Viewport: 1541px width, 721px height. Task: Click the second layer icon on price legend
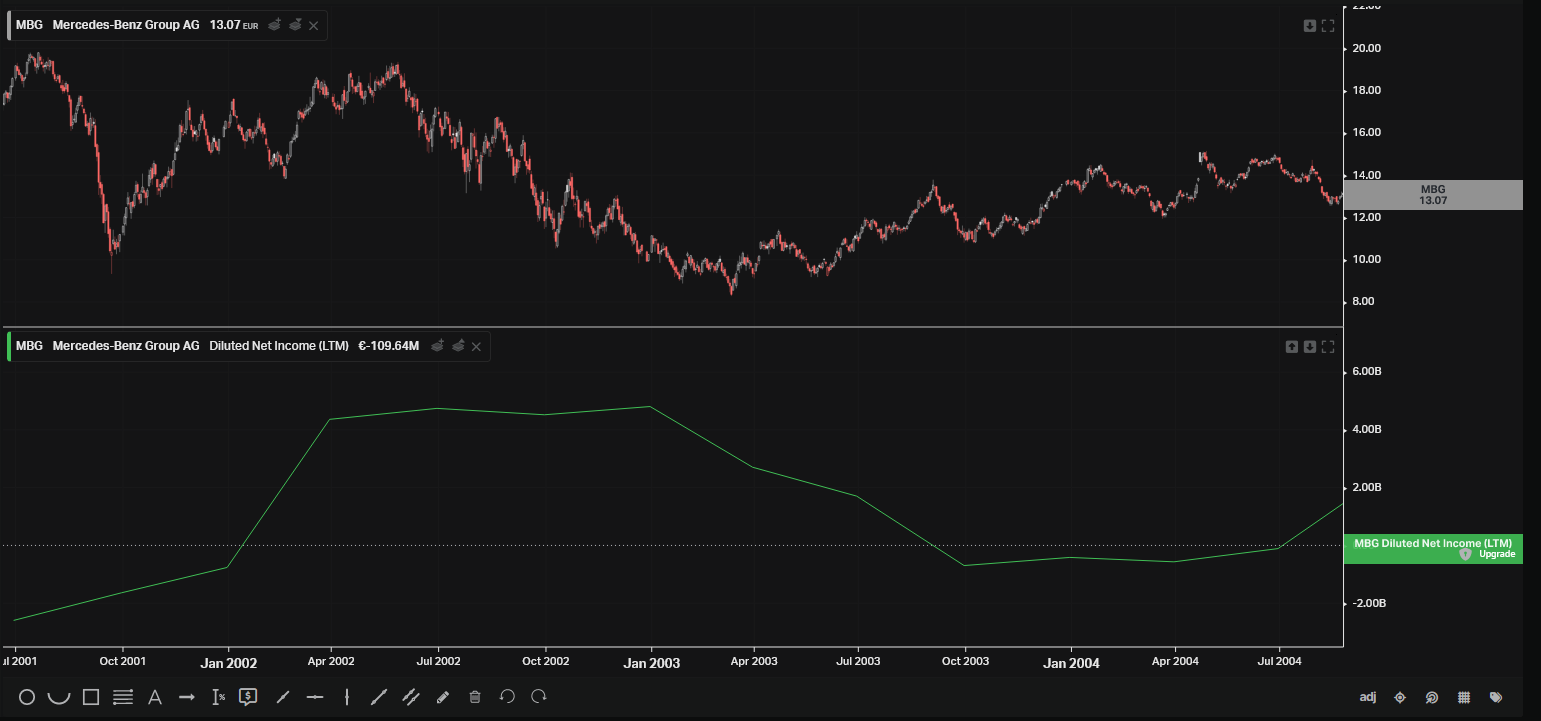pos(295,25)
